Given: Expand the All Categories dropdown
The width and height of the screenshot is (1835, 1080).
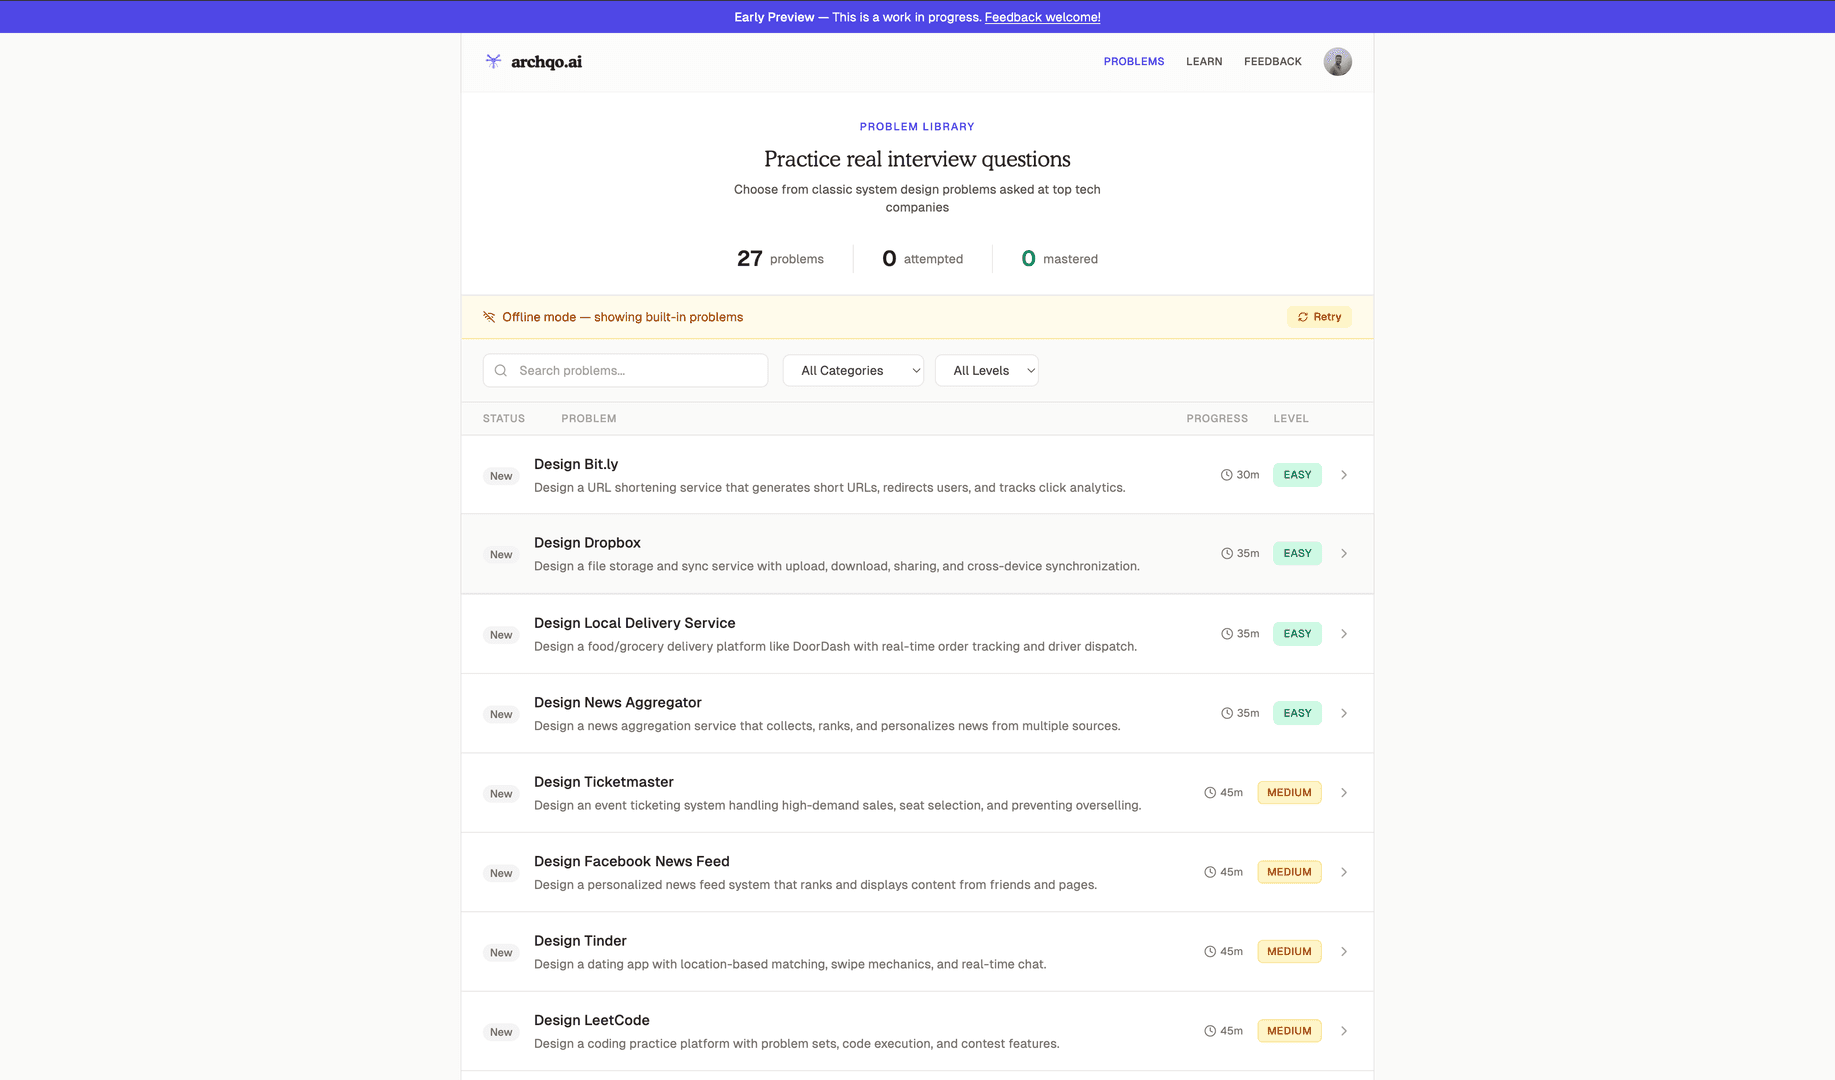Looking at the screenshot, I should 853,371.
